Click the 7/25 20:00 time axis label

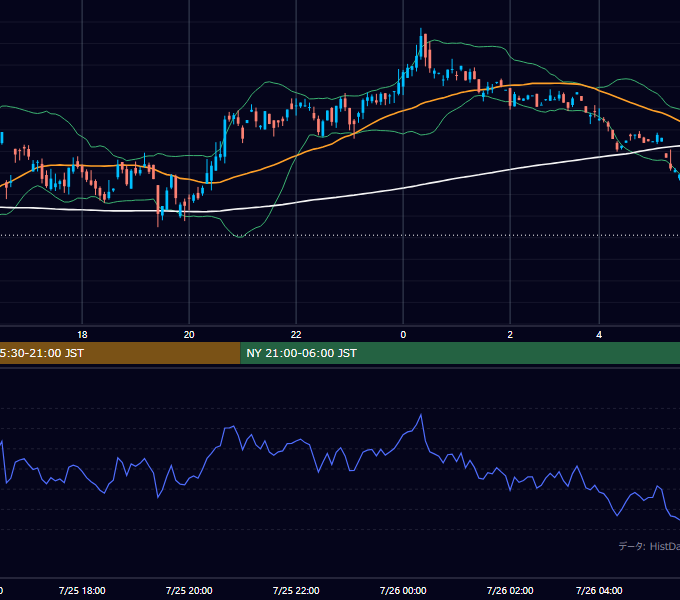189,590
